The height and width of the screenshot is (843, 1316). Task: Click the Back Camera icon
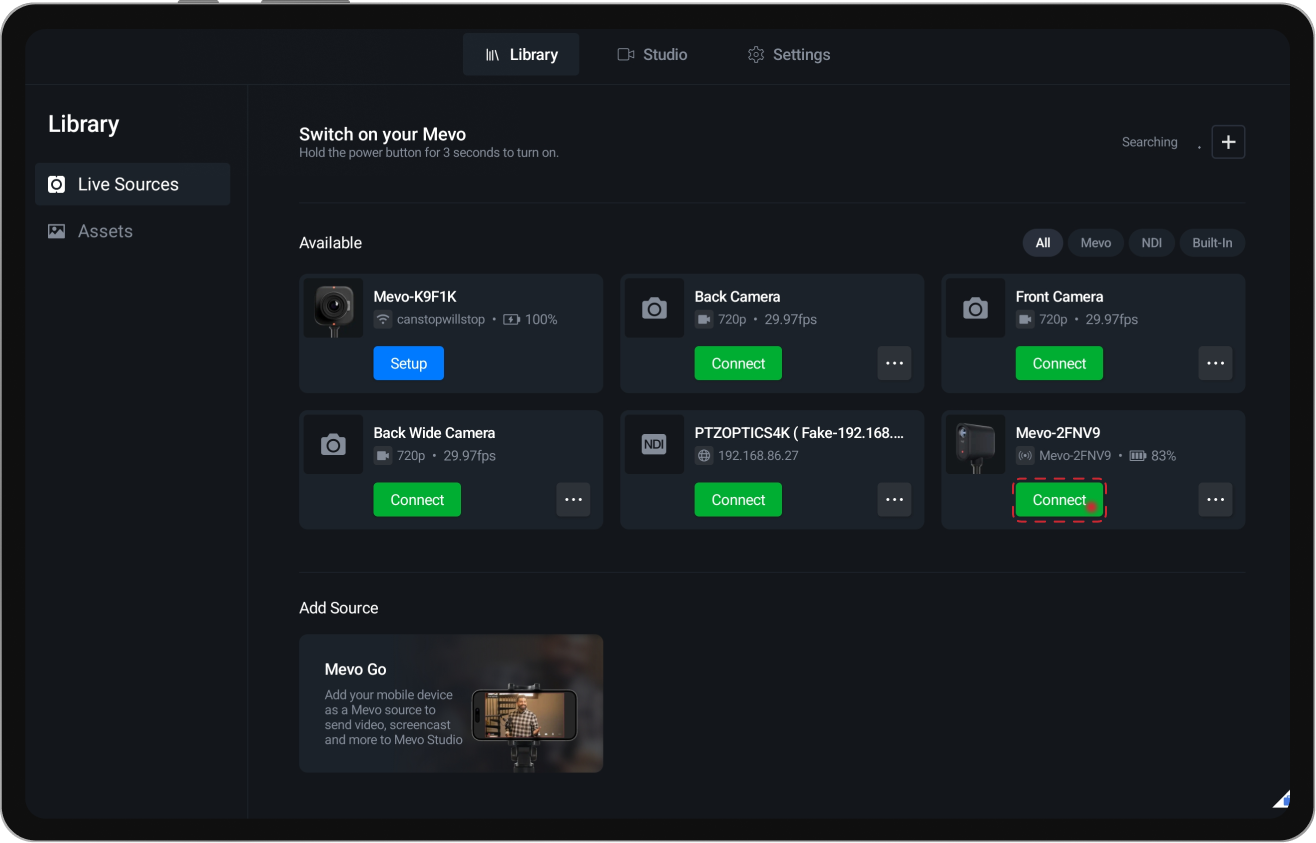click(654, 308)
